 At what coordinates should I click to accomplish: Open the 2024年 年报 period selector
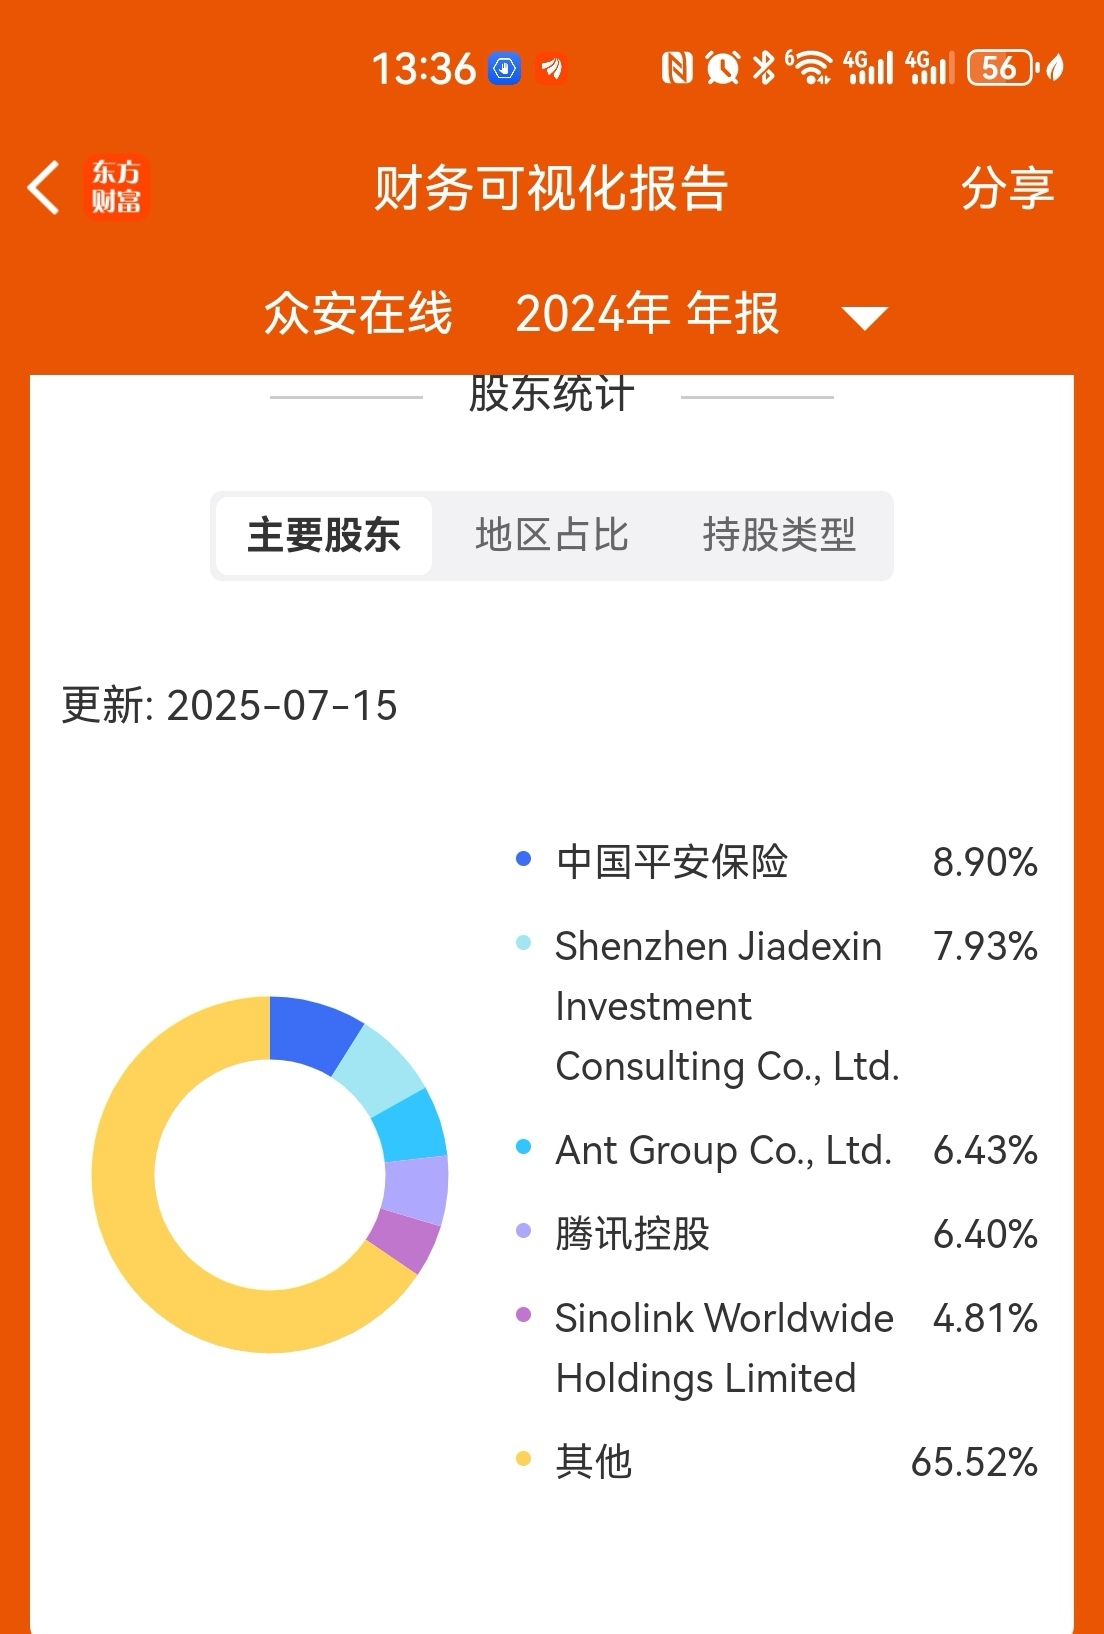[x=647, y=313]
